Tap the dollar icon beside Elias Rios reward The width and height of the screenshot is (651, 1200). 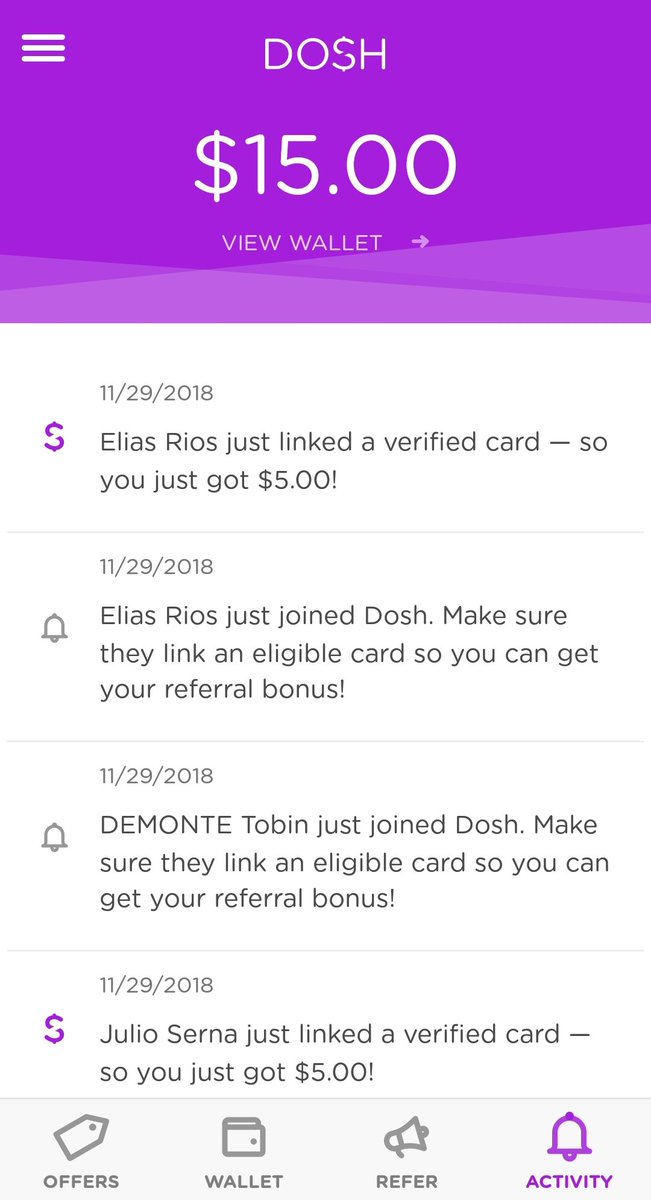pos(54,437)
